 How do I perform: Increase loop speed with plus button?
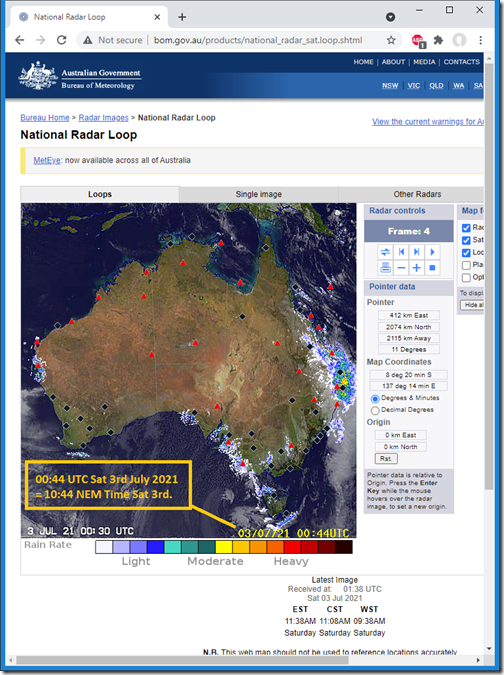pos(417,268)
